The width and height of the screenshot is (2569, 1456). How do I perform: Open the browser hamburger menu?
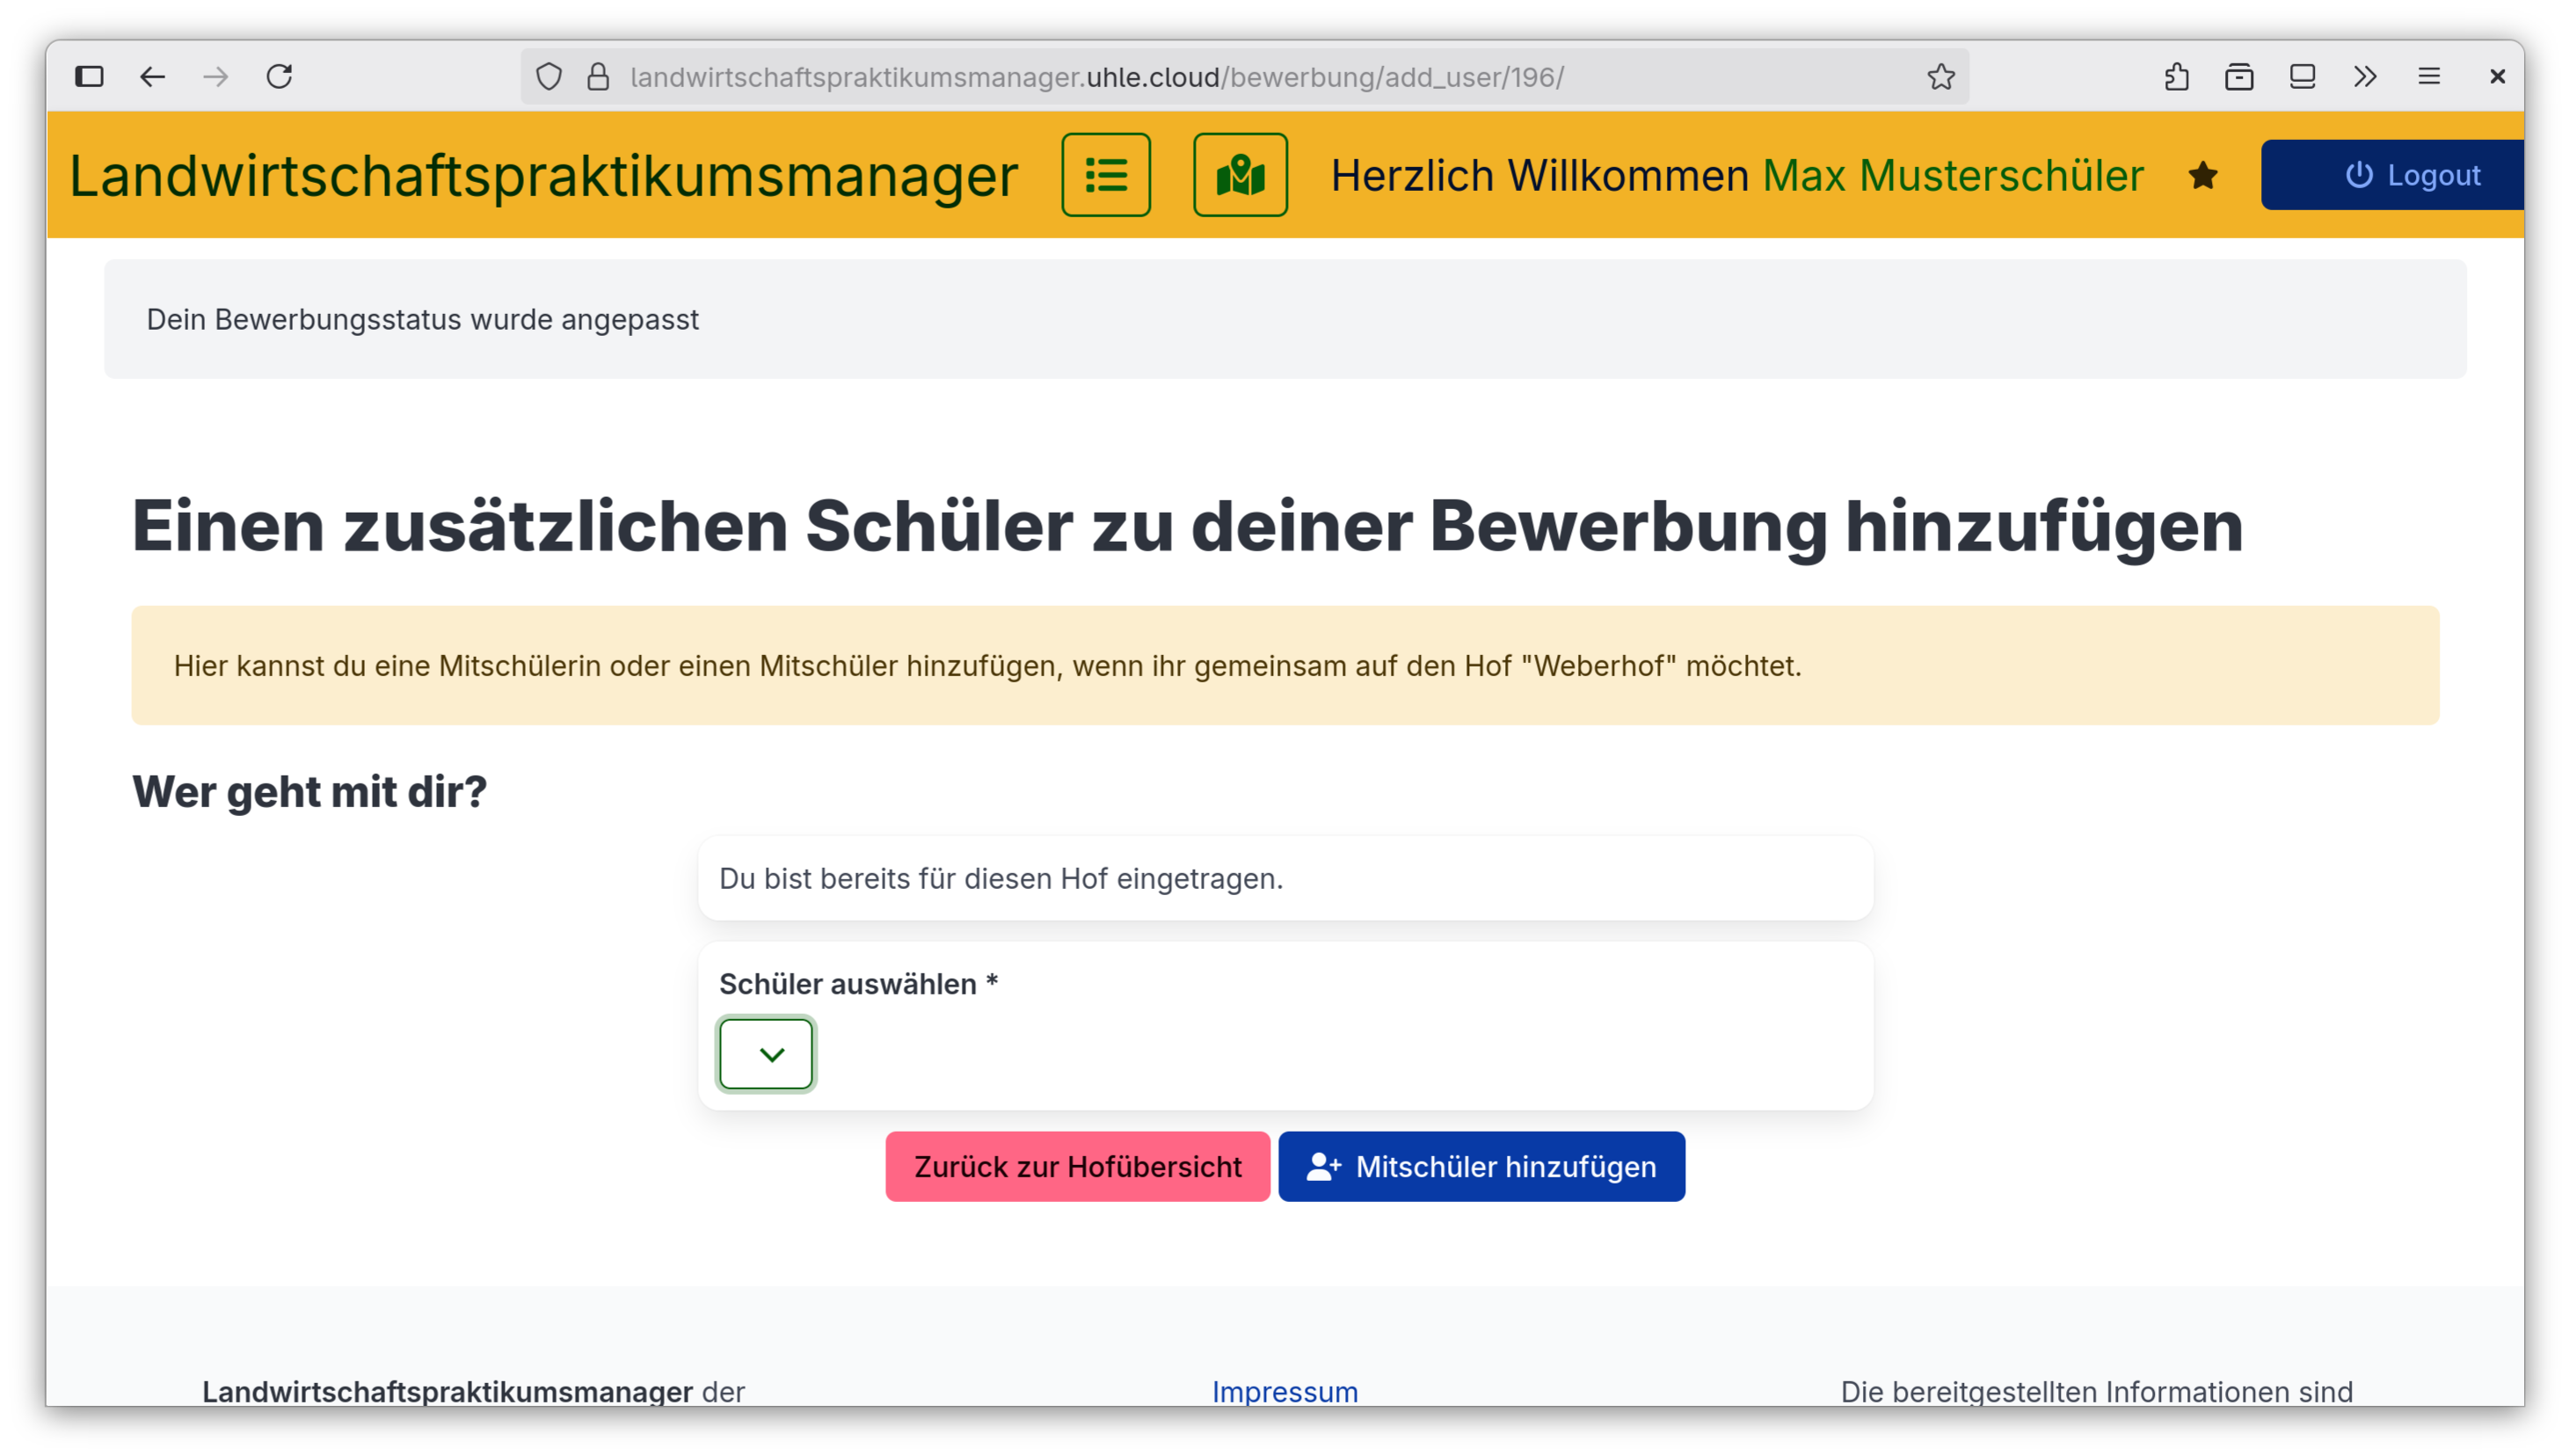pyautogui.click(x=2430, y=76)
